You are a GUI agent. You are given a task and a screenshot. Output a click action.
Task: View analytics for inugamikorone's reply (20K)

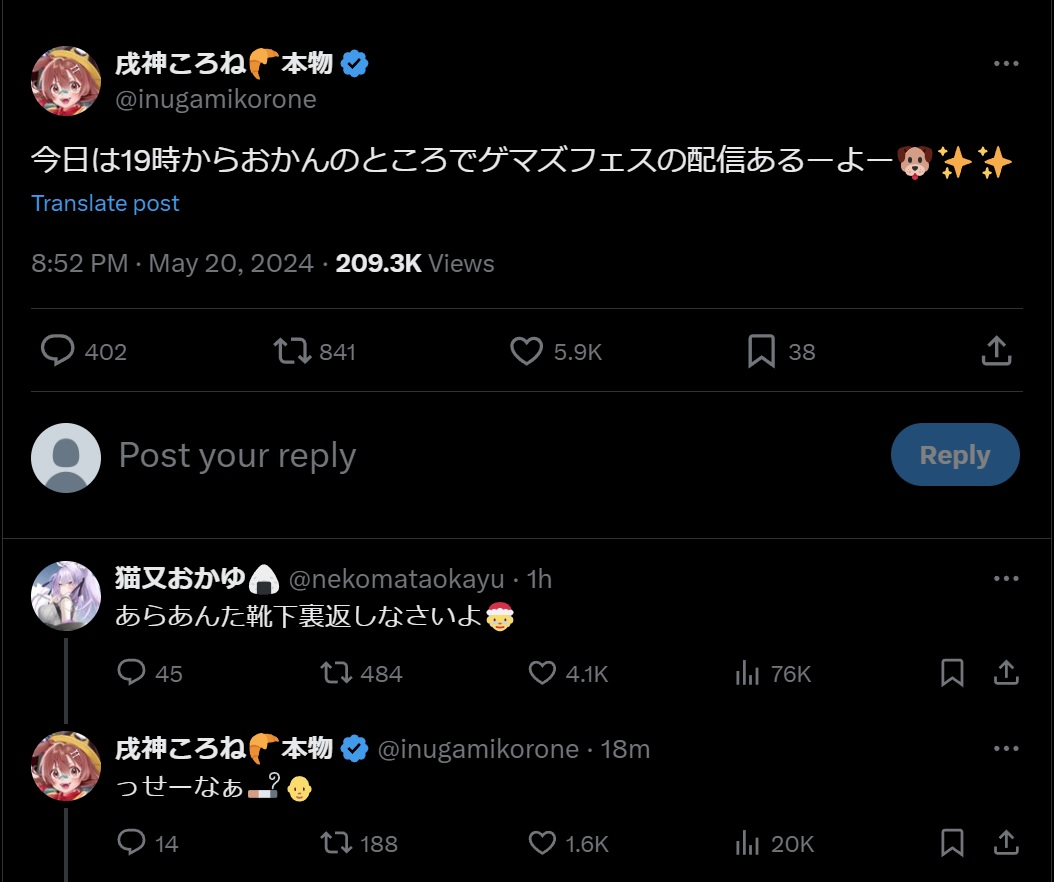[x=747, y=843]
